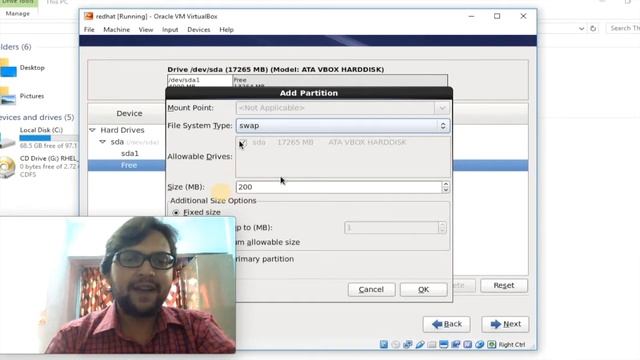Open the Input menu
Viewport: 640px width, 360px height.
click(170, 30)
